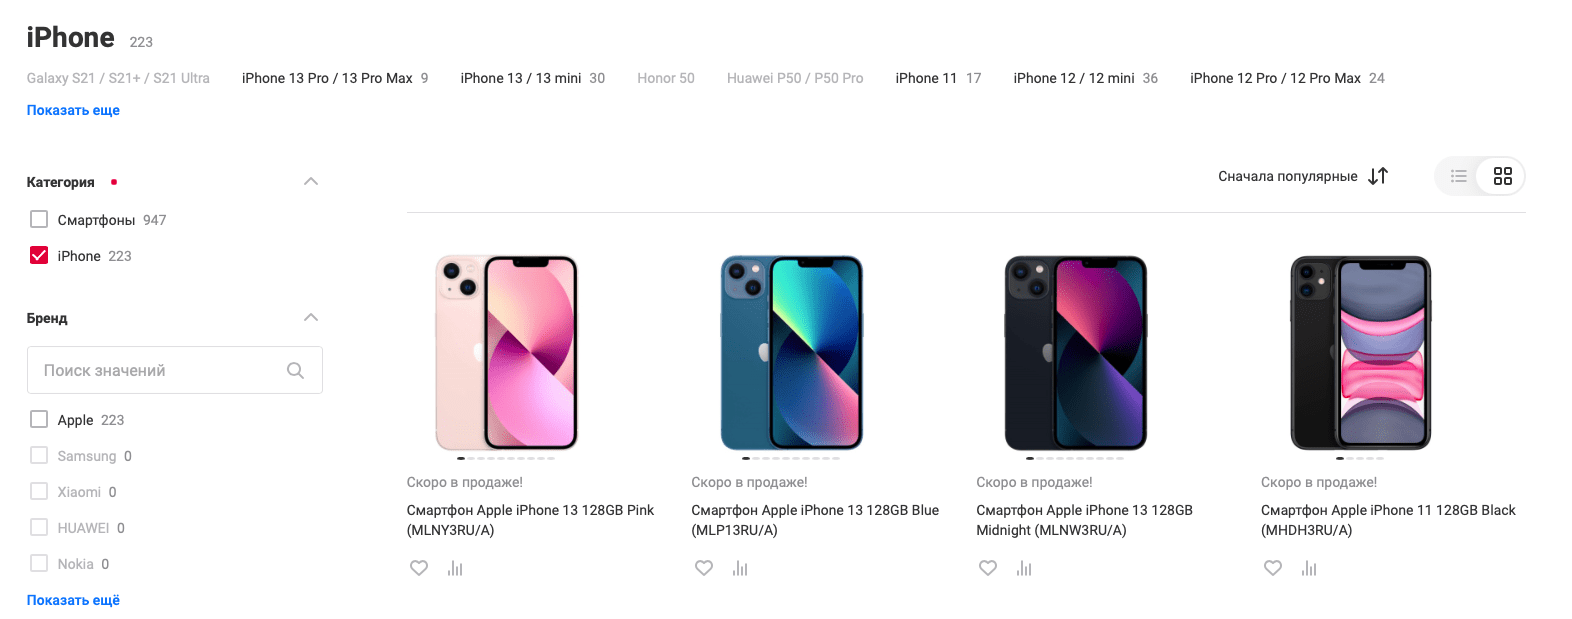This screenshot has width=1572, height=619.
Task: Switch to list view layout
Action: [1459, 176]
